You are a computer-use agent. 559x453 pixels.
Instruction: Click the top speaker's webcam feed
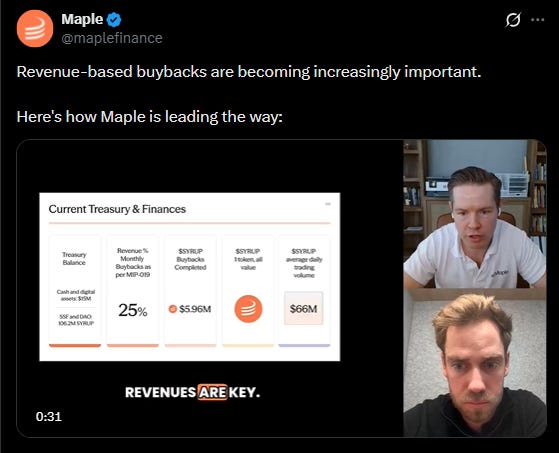pyautogui.click(x=475, y=214)
